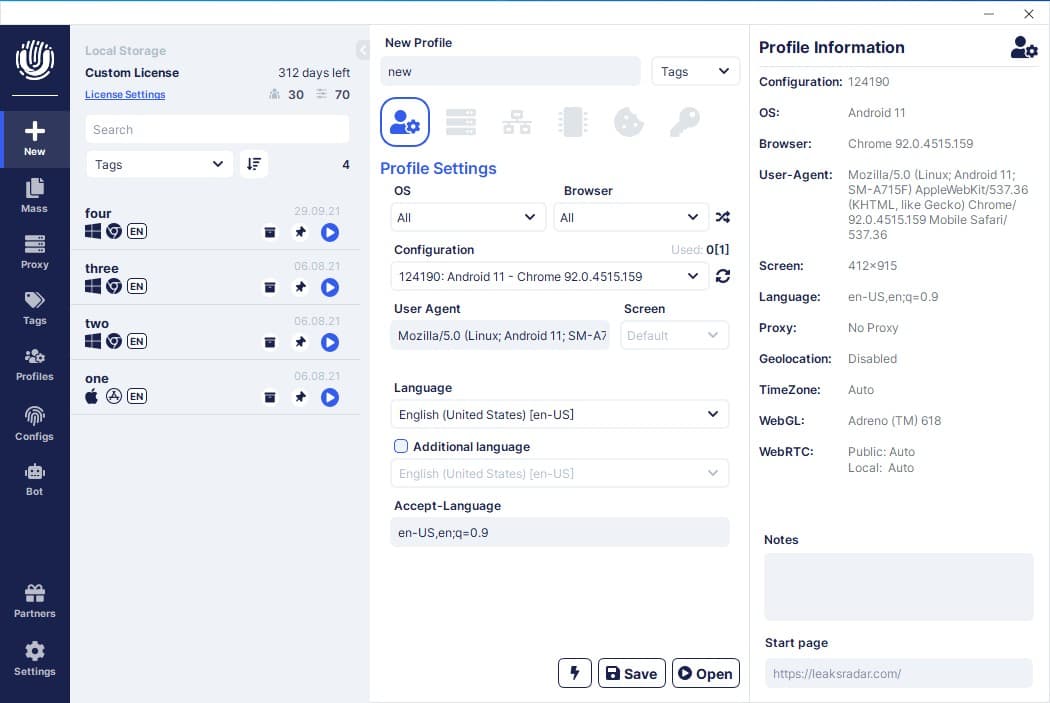Screen dimensions: 1050x703
Task: Refresh the configuration list icon
Action: 723,276
